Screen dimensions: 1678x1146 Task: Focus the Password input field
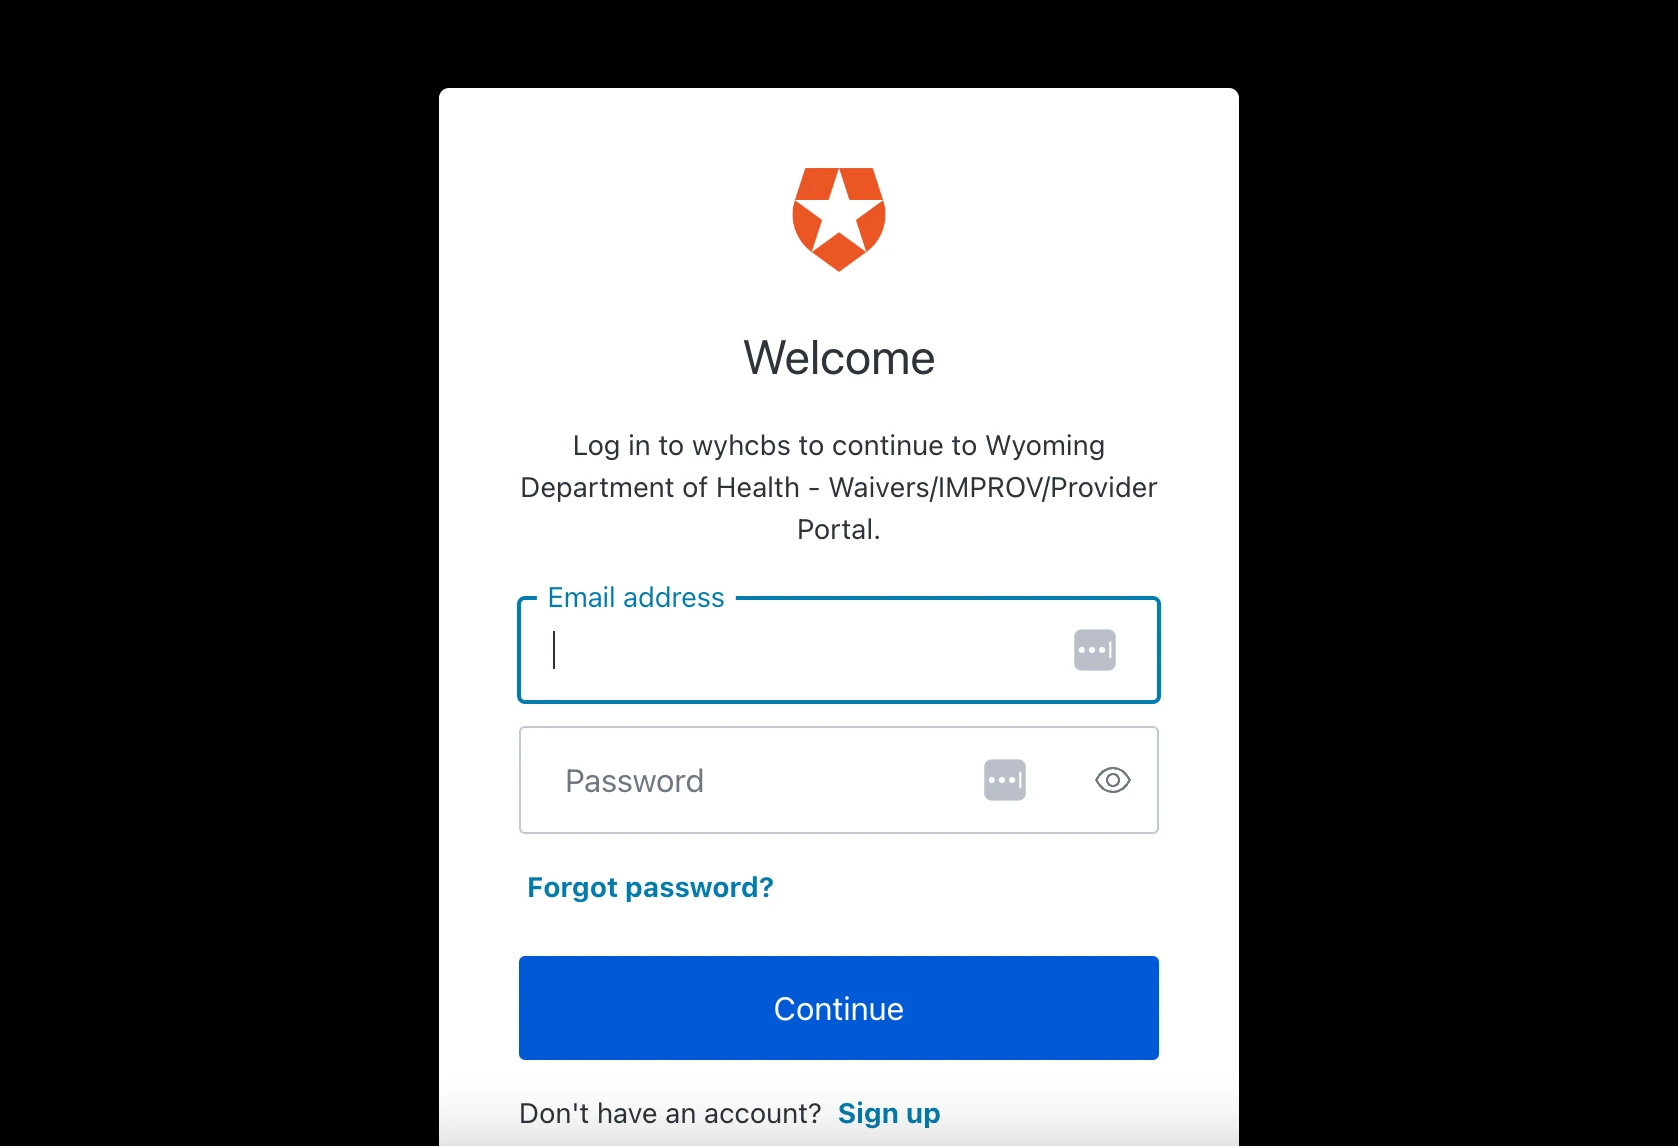point(839,780)
